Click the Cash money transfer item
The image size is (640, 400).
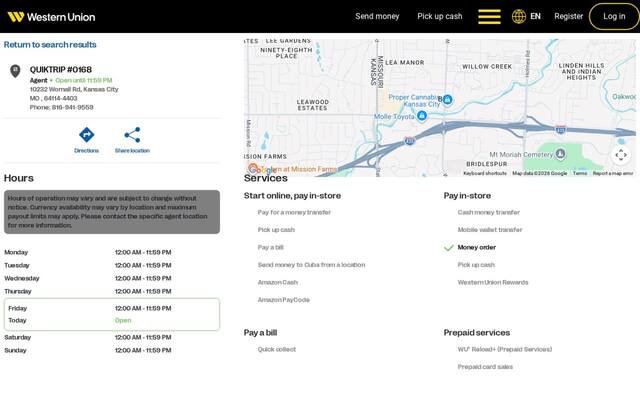coord(489,212)
